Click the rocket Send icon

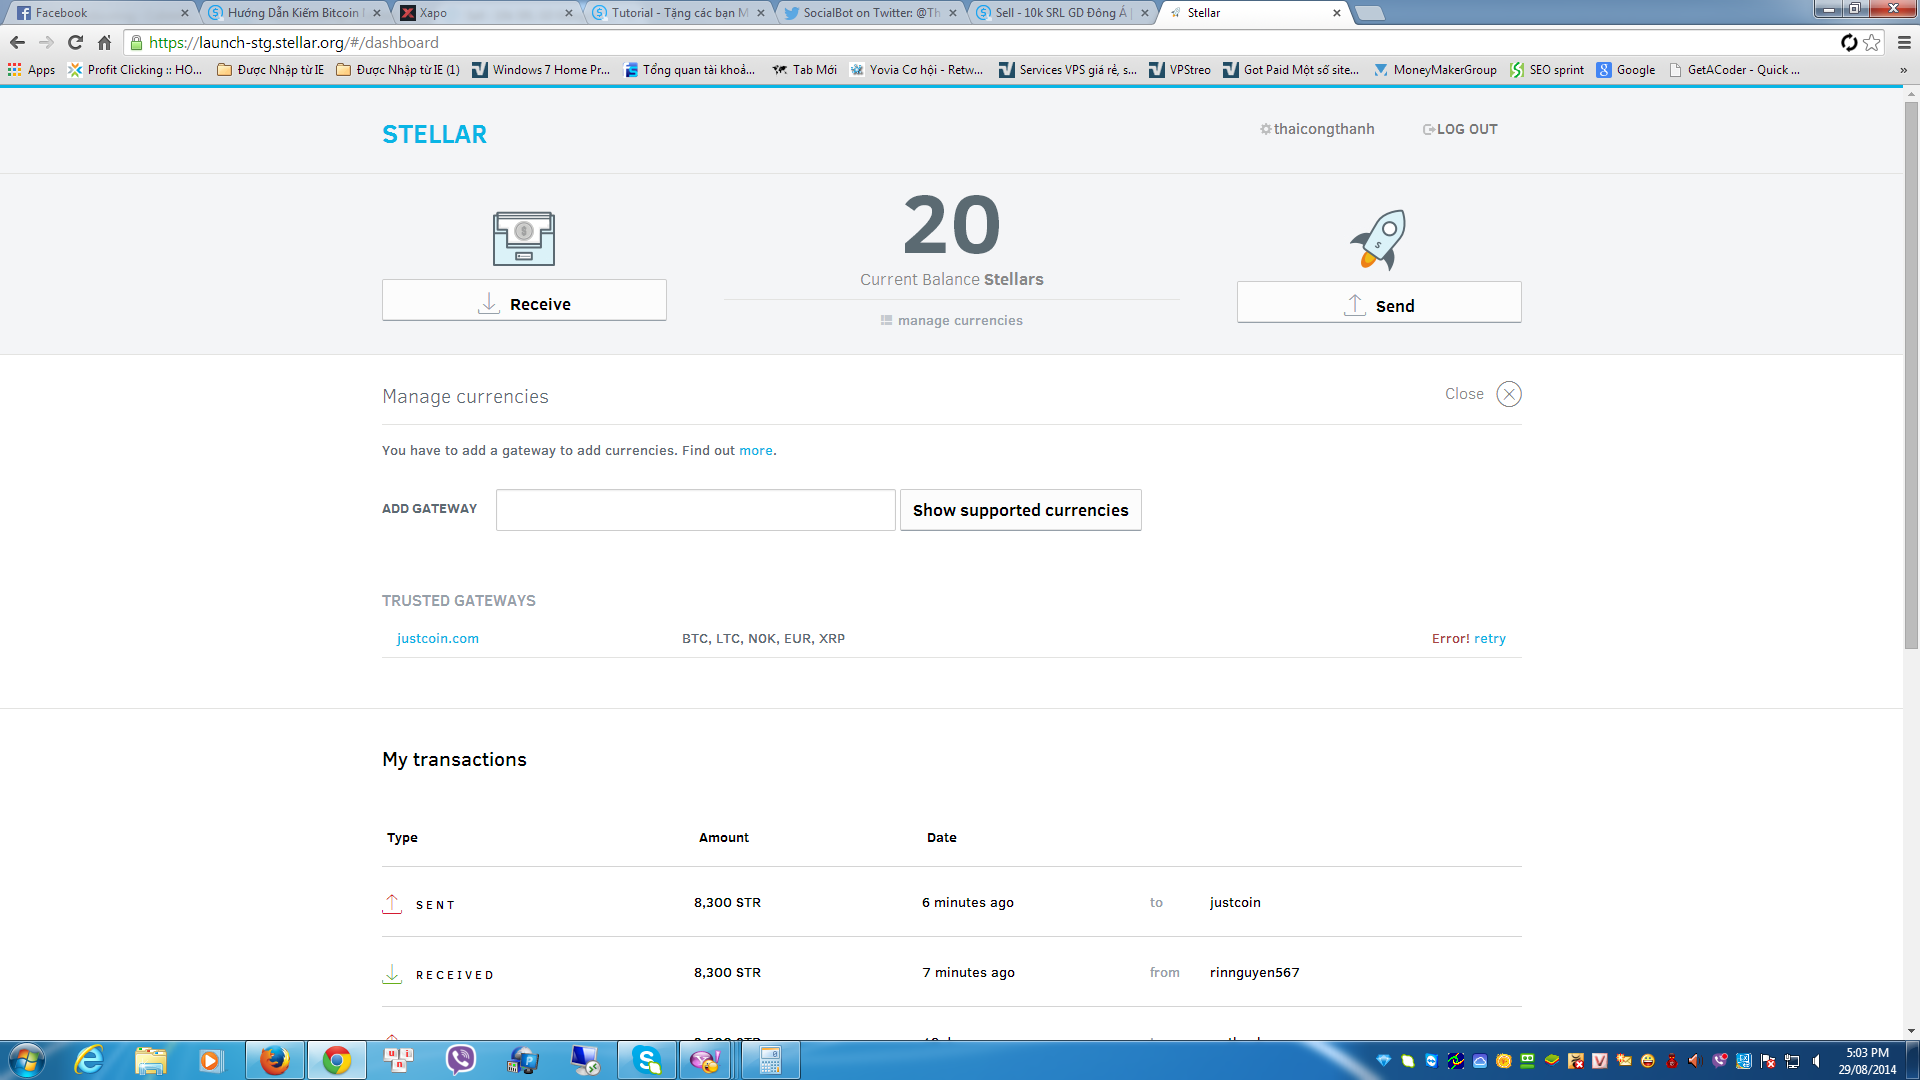[x=1379, y=239]
